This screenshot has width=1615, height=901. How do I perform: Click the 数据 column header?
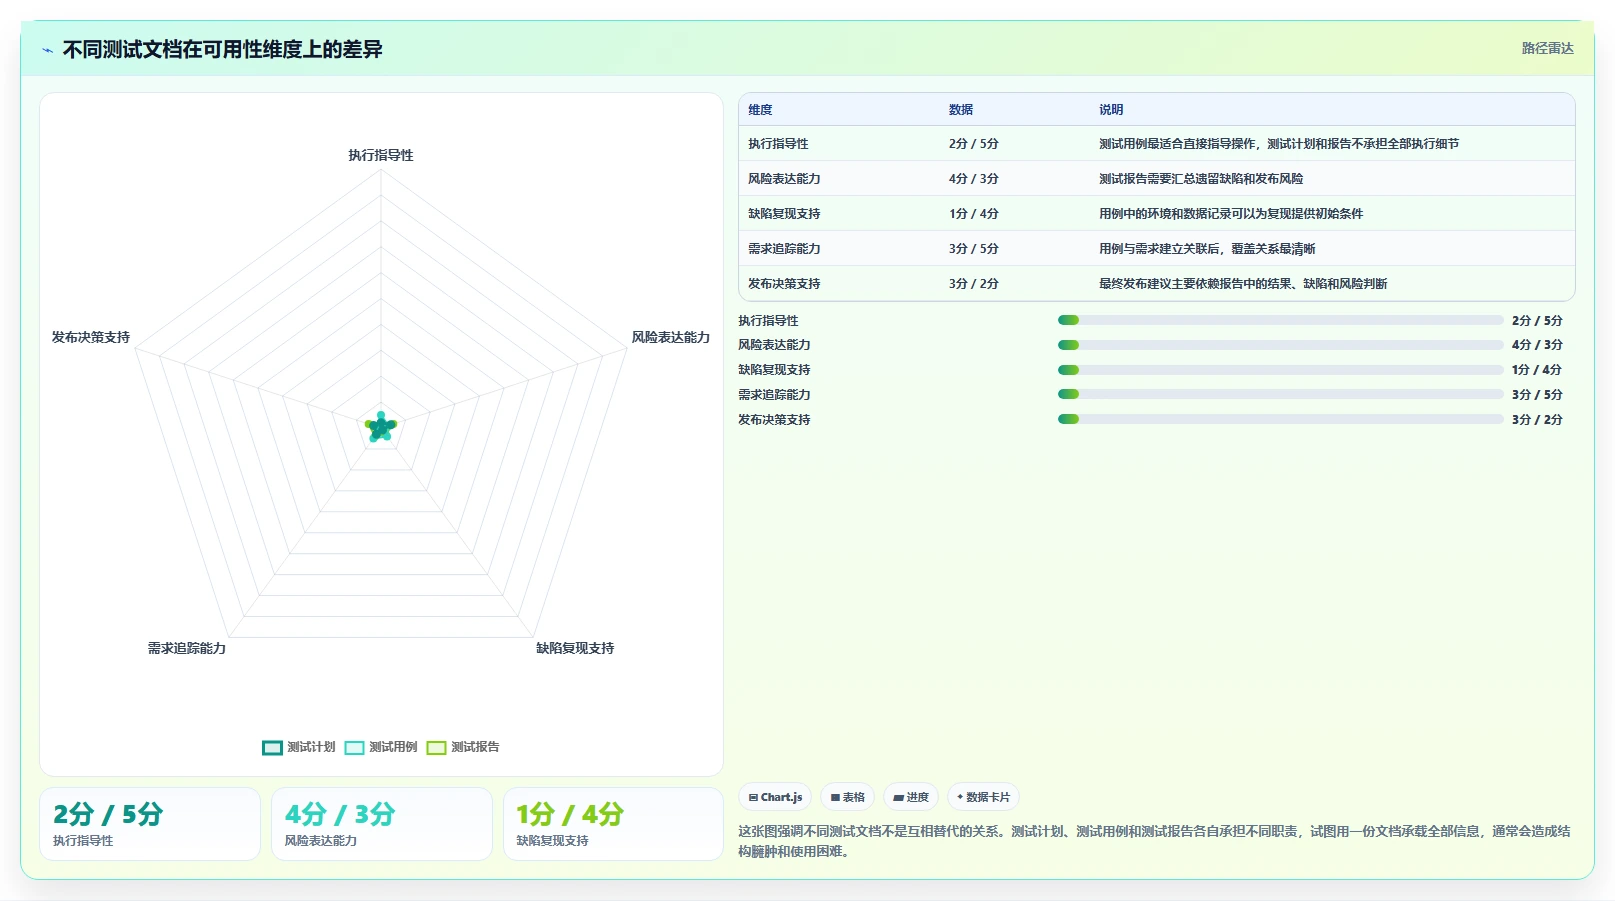pyautogui.click(x=961, y=110)
